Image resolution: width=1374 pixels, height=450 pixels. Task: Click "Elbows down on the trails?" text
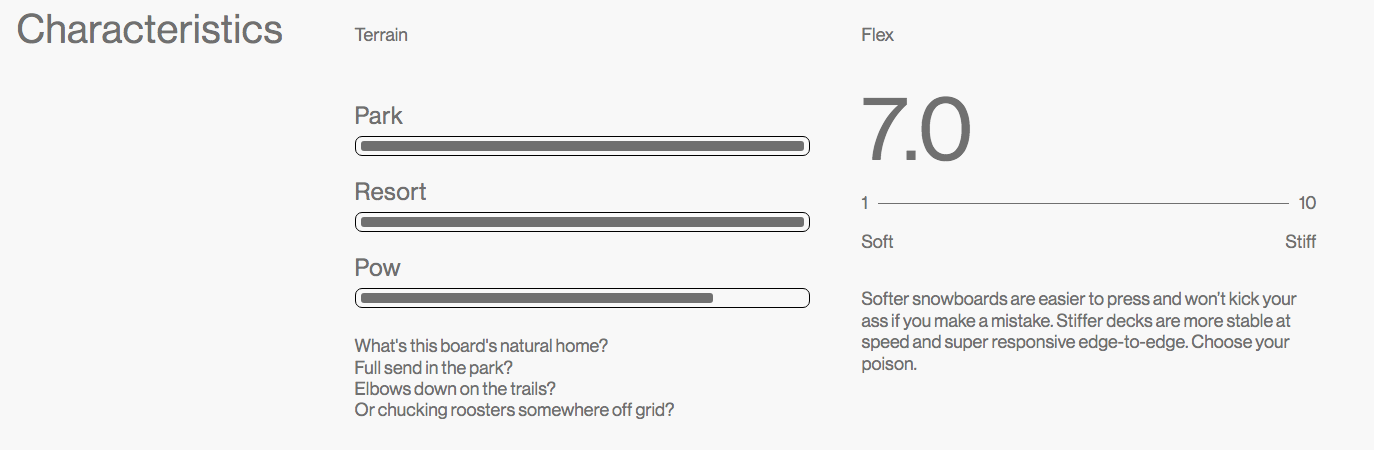(x=455, y=389)
